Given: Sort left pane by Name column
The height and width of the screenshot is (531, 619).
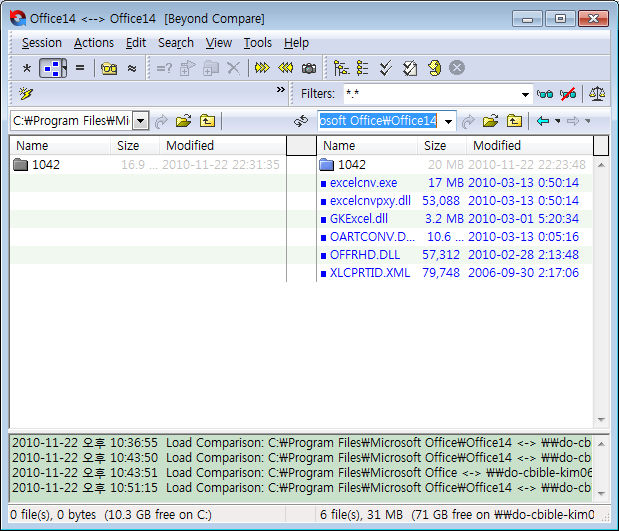Looking at the screenshot, I should 60,146.
